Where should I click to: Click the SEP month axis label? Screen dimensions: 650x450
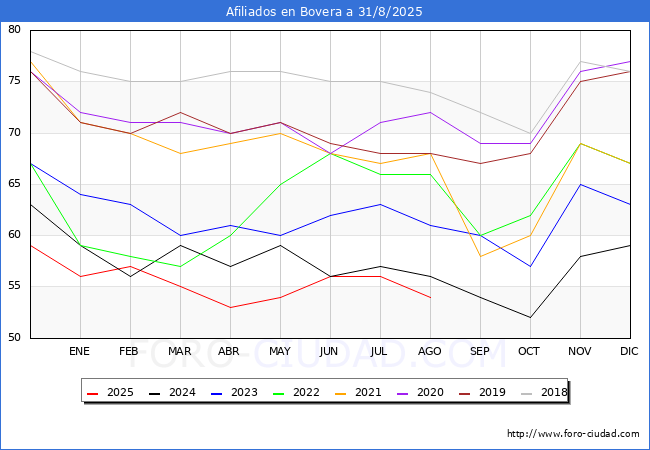(x=480, y=351)
